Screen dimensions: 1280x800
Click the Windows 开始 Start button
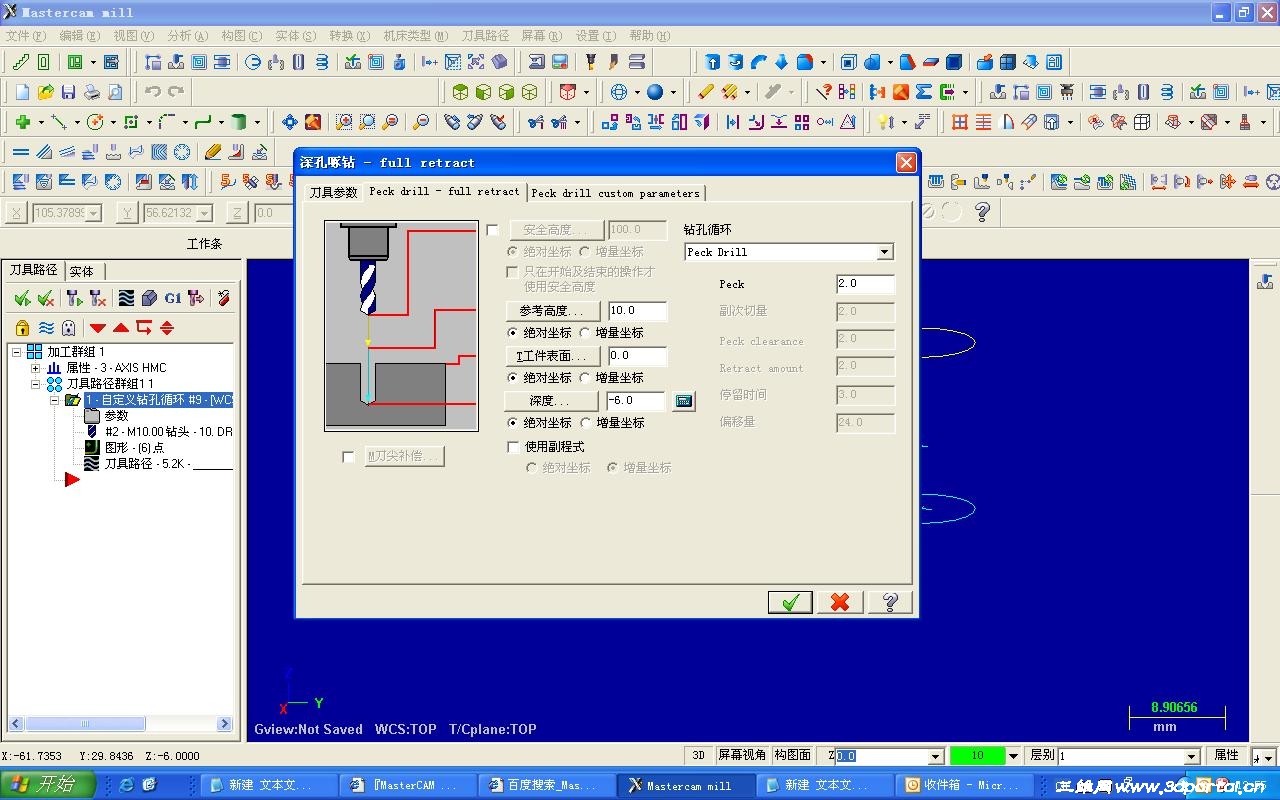pyautogui.click(x=48, y=785)
